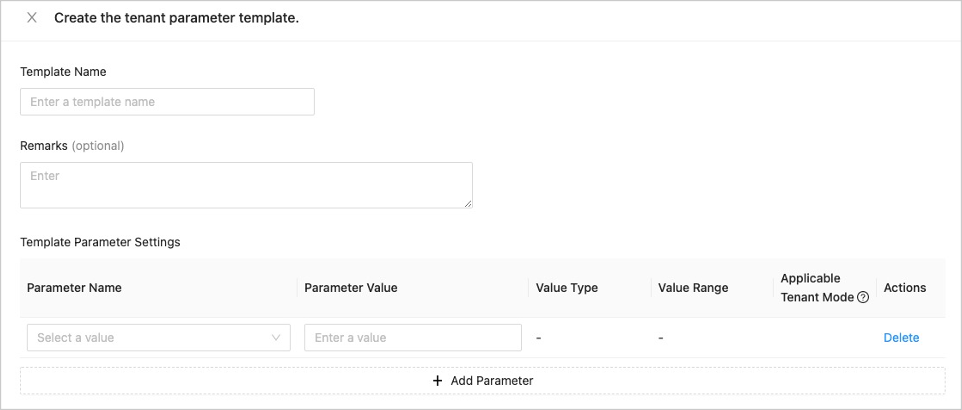Open the 'Select a value' parameter combo box
The image size is (962, 410).
point(150,338)
